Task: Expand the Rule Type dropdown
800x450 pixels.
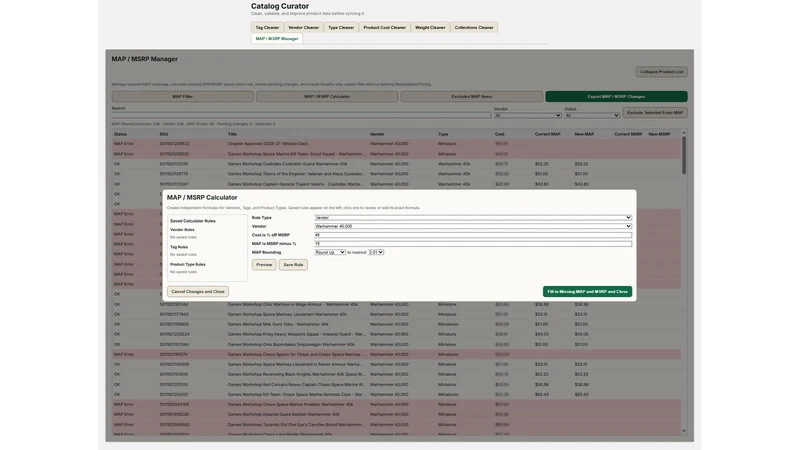Action: [473, 217]
